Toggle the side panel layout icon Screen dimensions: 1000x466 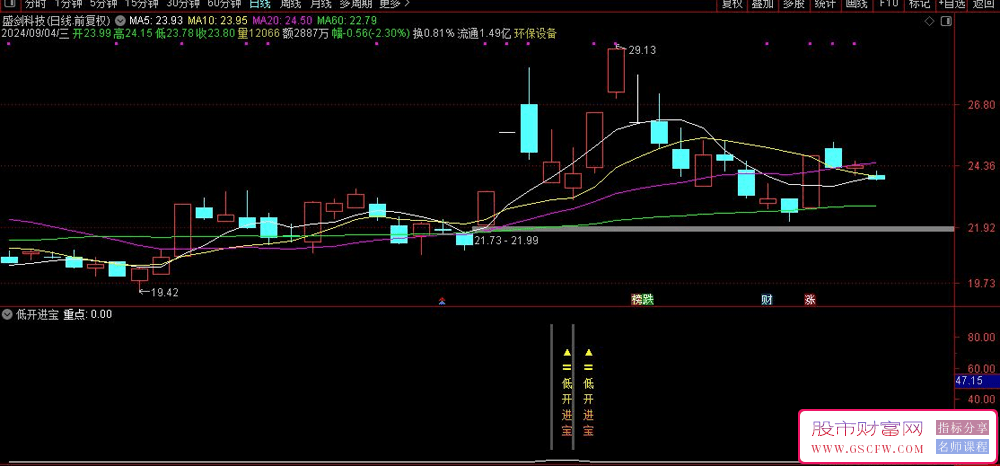(x=946, y=20)
